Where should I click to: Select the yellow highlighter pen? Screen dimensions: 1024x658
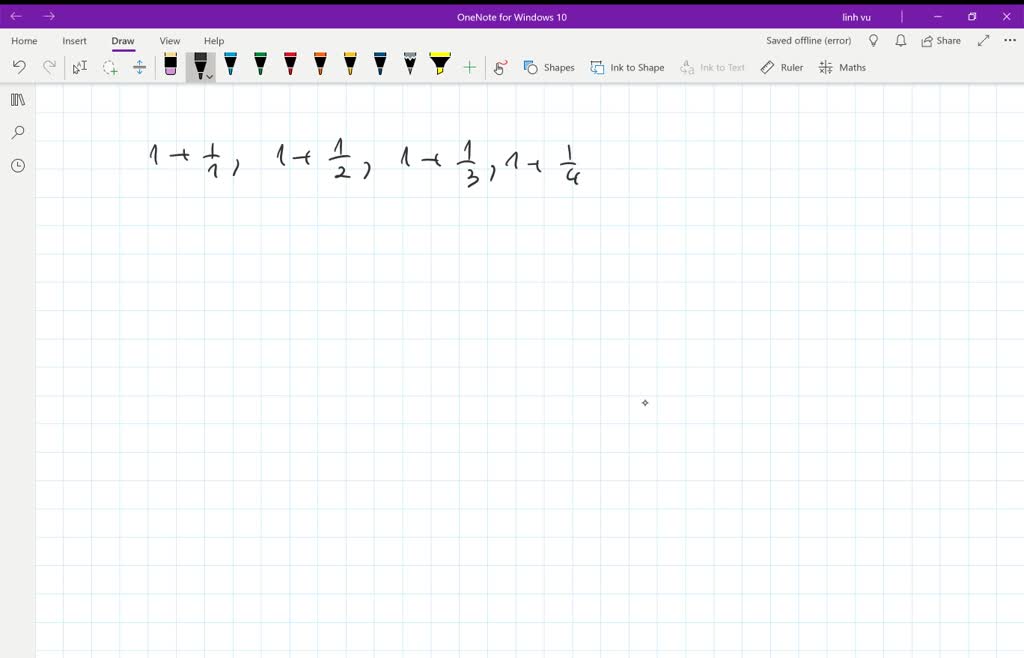click(x=438, y=66)
